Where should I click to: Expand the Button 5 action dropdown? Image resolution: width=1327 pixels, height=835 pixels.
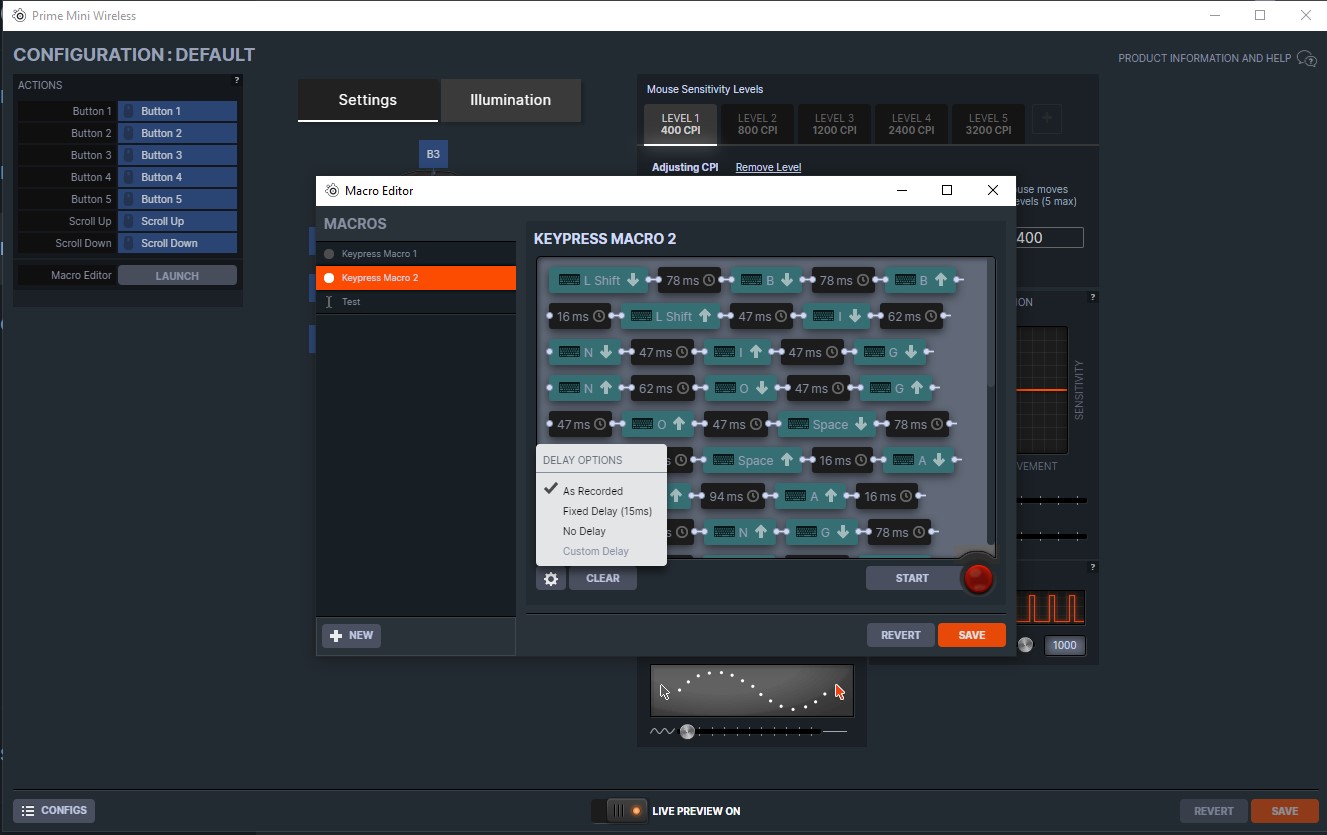[177, 199]
